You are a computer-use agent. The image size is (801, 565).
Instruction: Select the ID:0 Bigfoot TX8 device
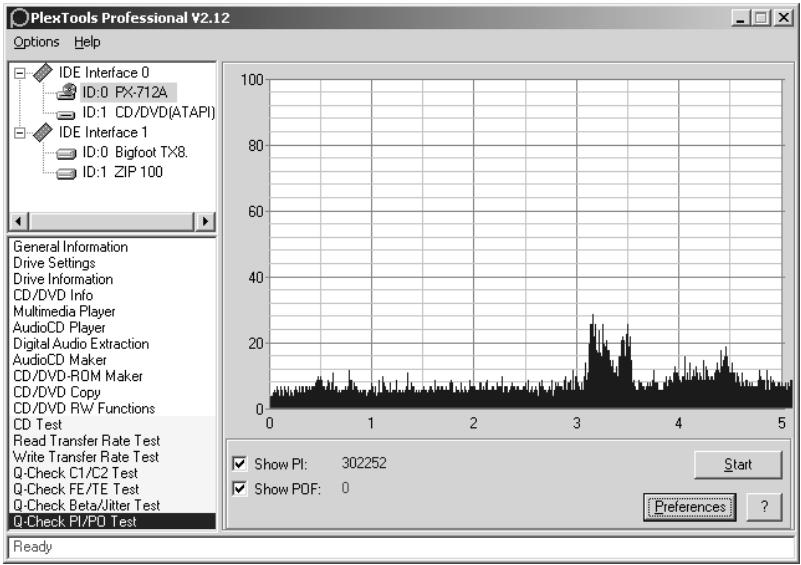[x=135, y=152]
